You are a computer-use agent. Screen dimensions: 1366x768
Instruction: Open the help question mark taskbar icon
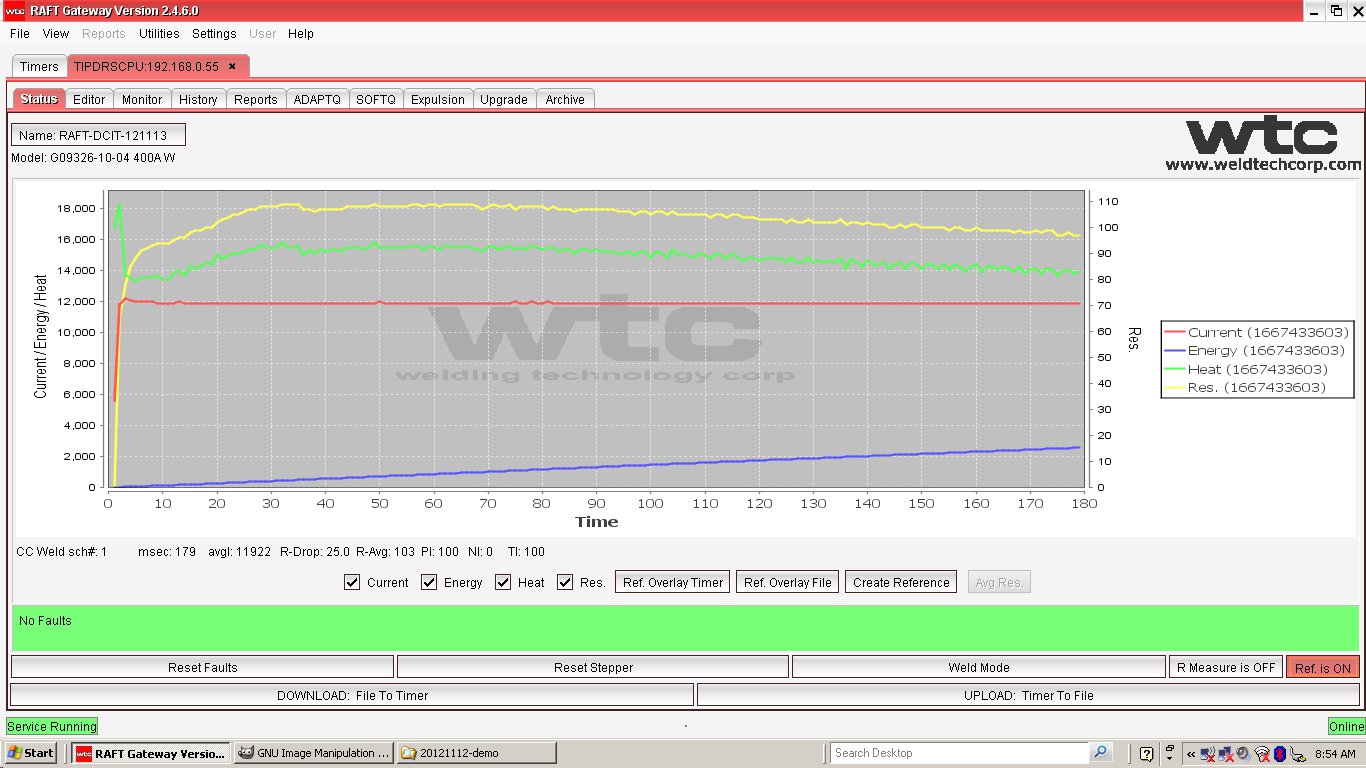pos(1147,754)
